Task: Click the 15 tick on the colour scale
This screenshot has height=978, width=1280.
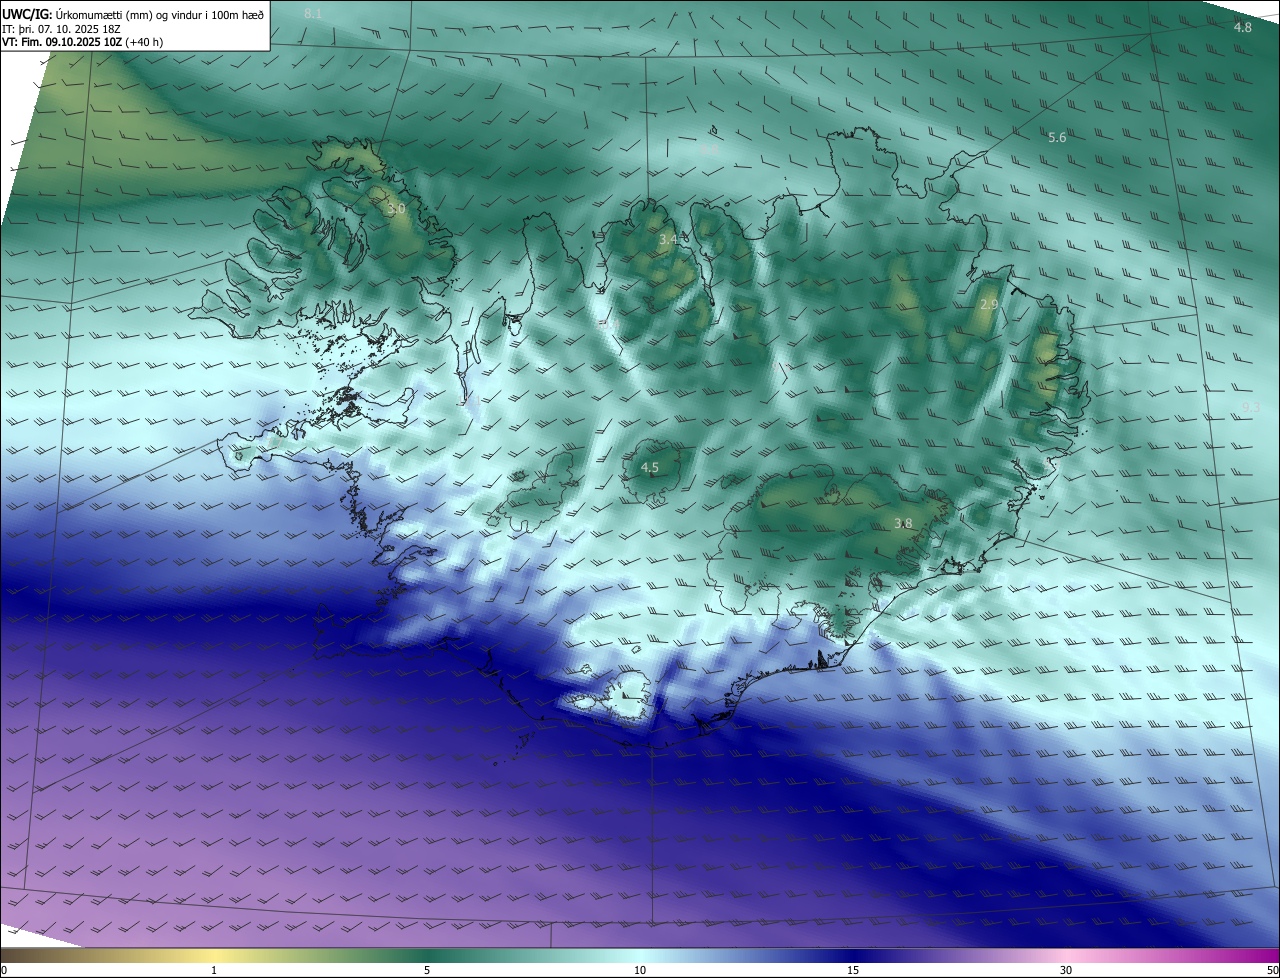Action: click(853, 970)
